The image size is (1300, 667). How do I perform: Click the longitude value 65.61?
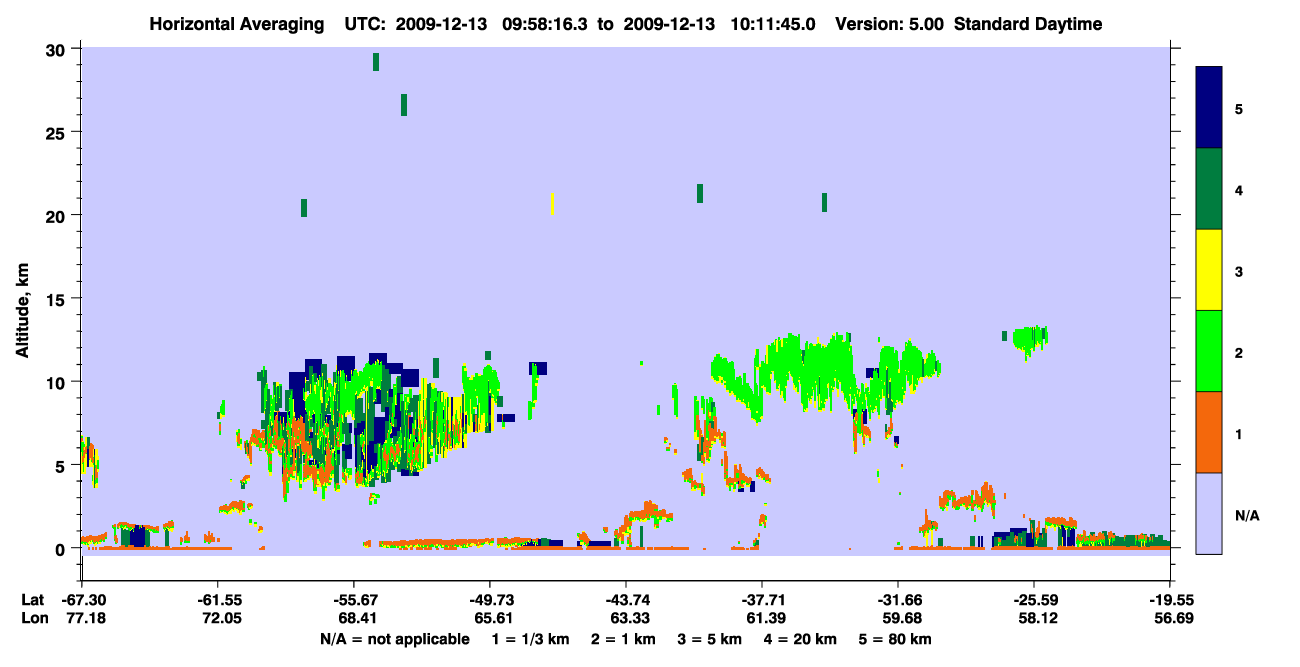click(x=492, y=618)
